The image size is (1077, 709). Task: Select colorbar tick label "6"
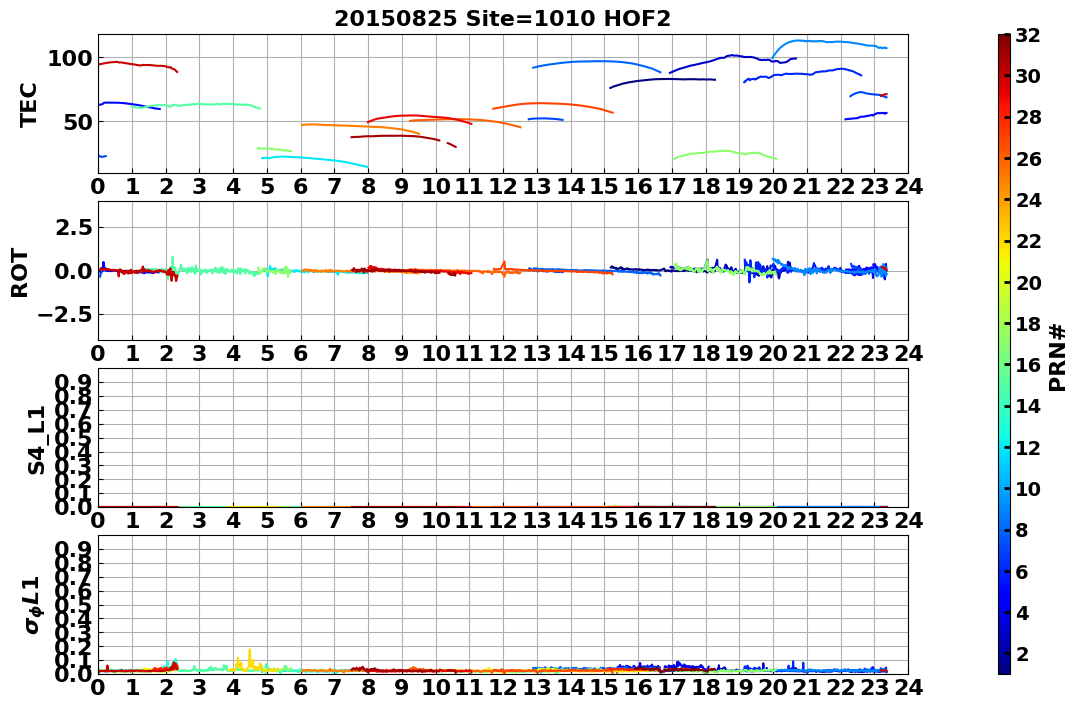1022,571
